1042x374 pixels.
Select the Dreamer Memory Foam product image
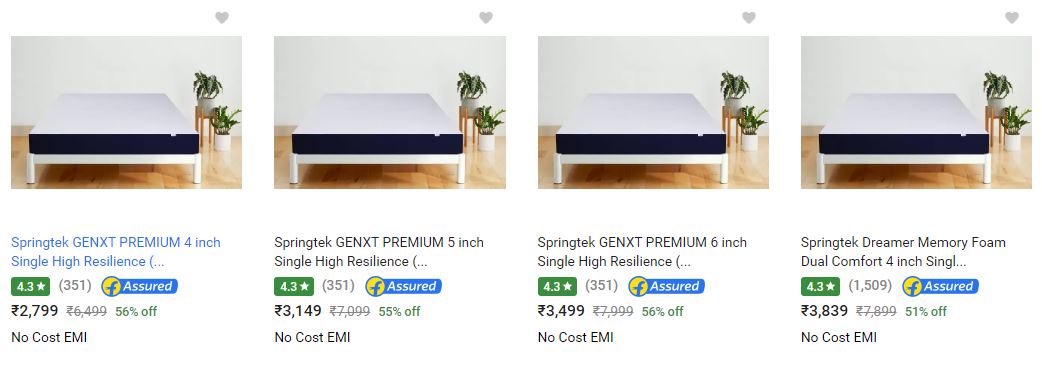point(916,112)
